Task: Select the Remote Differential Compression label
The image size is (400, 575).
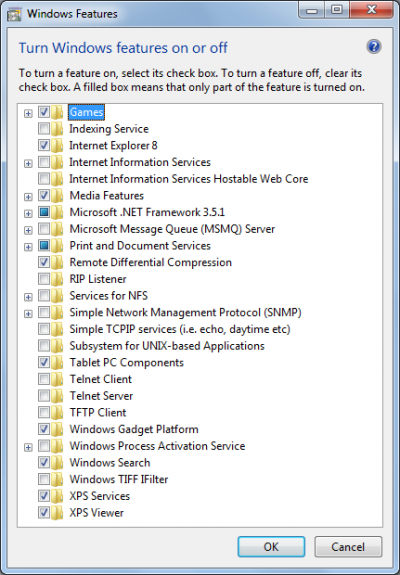Action: (151, 262)
